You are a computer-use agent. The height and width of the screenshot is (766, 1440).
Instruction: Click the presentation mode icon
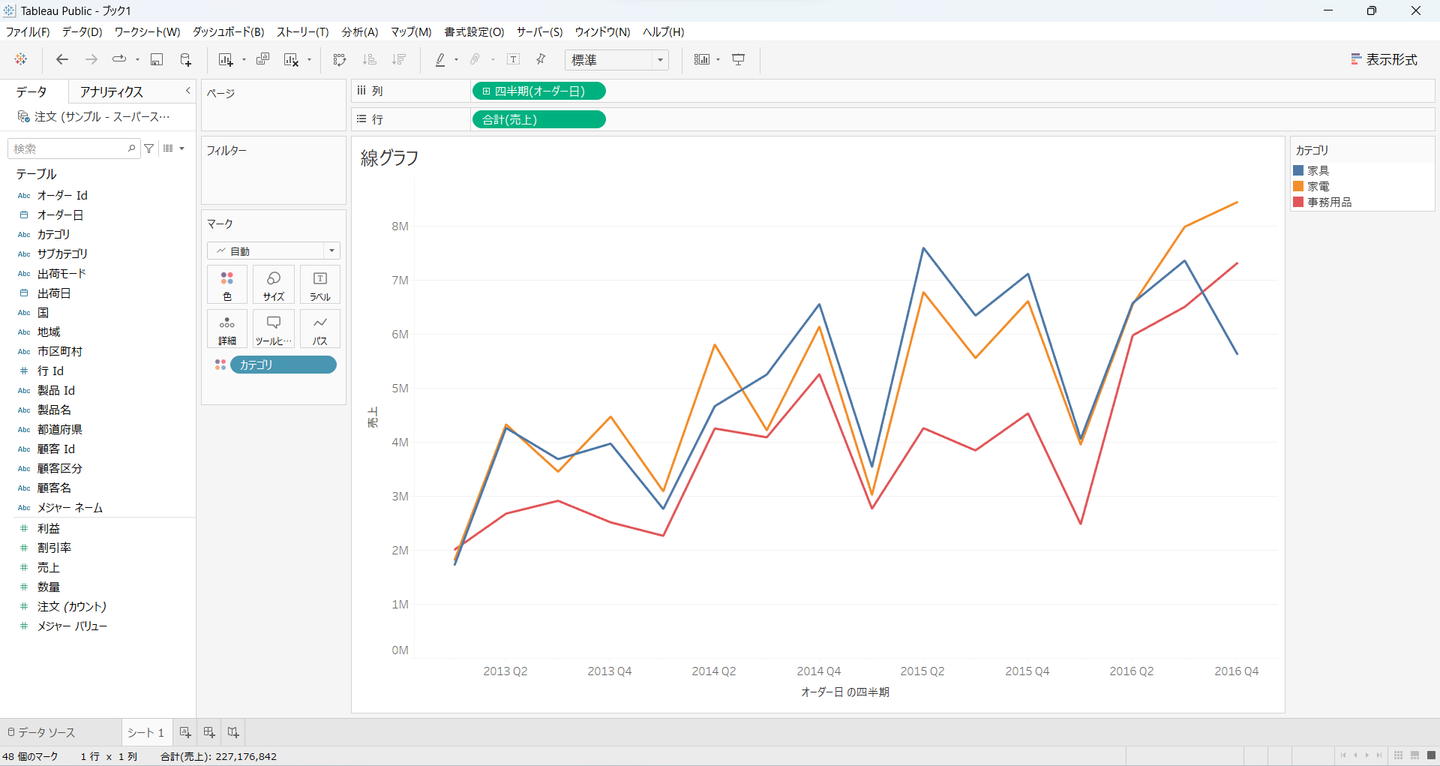pyautogui.click(x=739, y=60)
